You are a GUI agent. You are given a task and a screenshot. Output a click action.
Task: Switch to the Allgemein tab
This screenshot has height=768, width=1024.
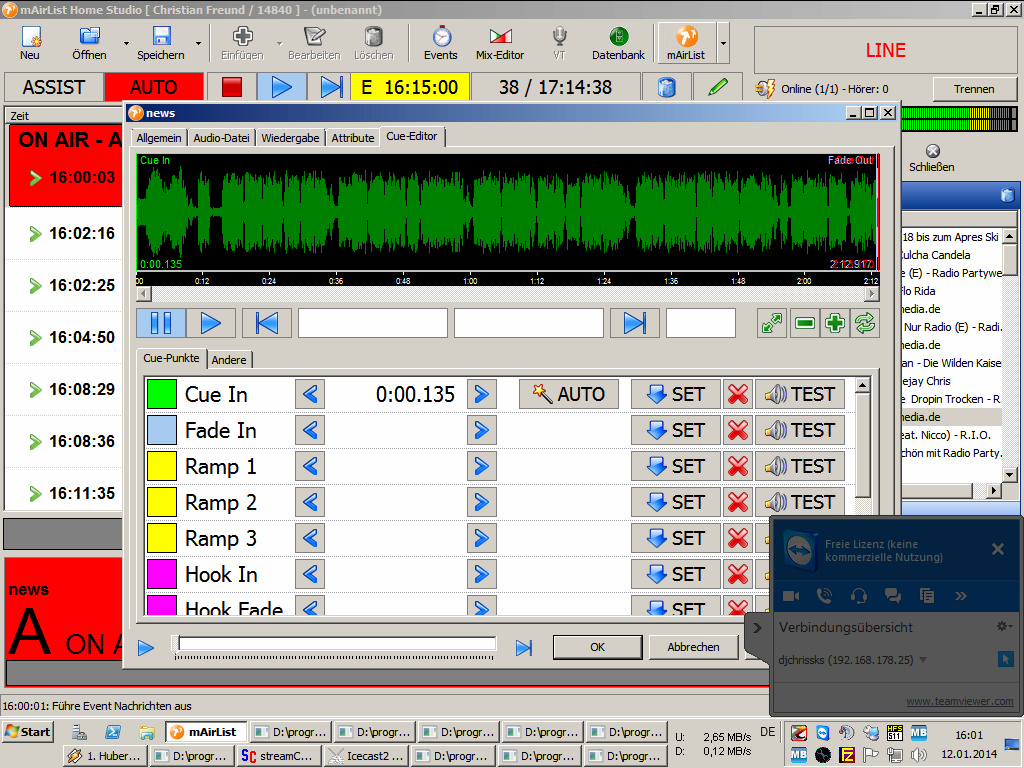click(159, 138)
